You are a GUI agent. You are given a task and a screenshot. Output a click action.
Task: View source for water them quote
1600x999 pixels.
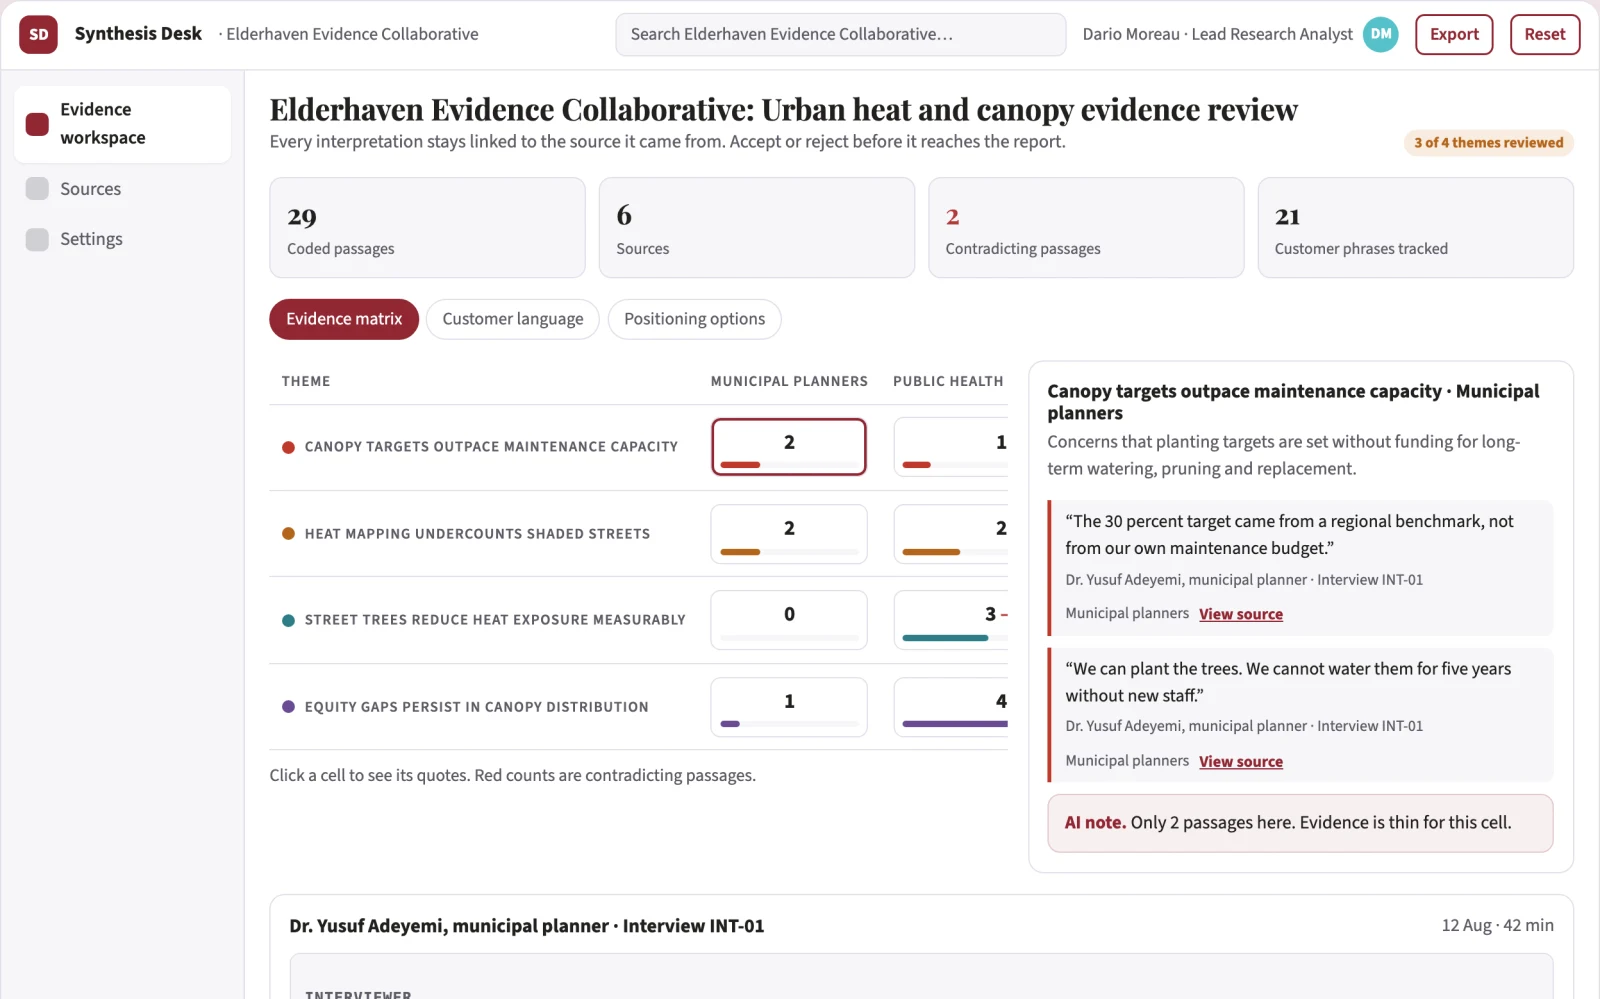pos(1241,761)
